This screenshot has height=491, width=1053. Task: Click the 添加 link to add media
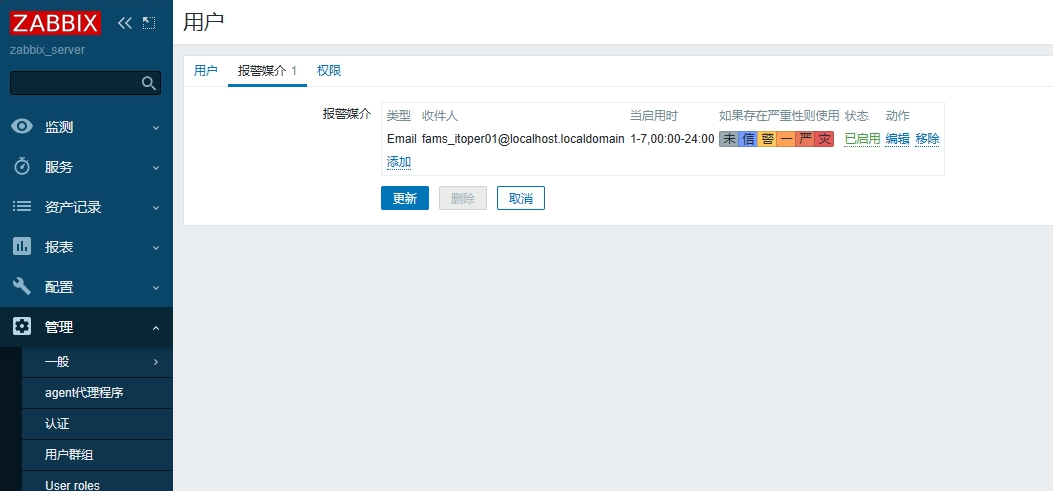399,162
